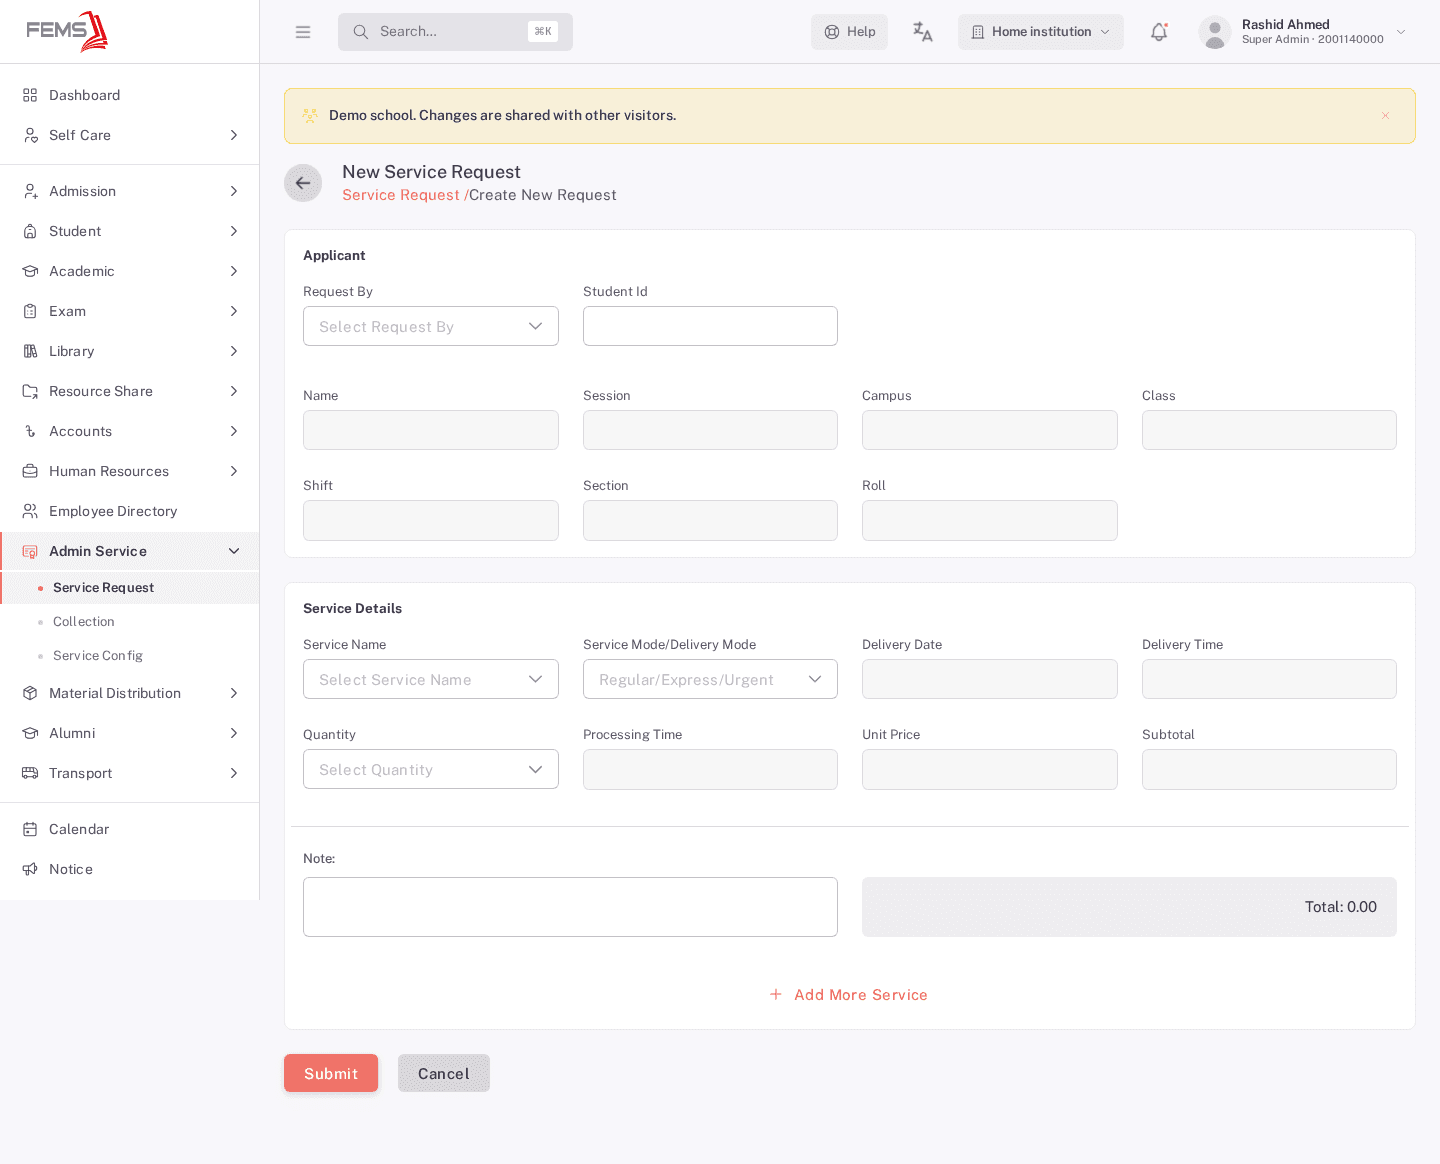Click the Total: 0.00 text
This screenshot has width=1440, height=1164.
(1340, 907)
